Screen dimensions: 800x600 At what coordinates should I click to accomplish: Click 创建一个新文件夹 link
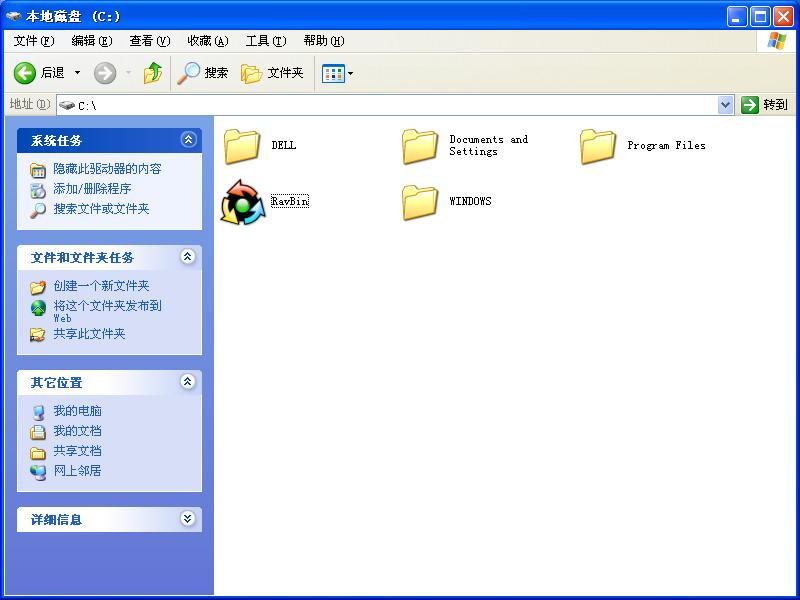[x=102, y=286]
